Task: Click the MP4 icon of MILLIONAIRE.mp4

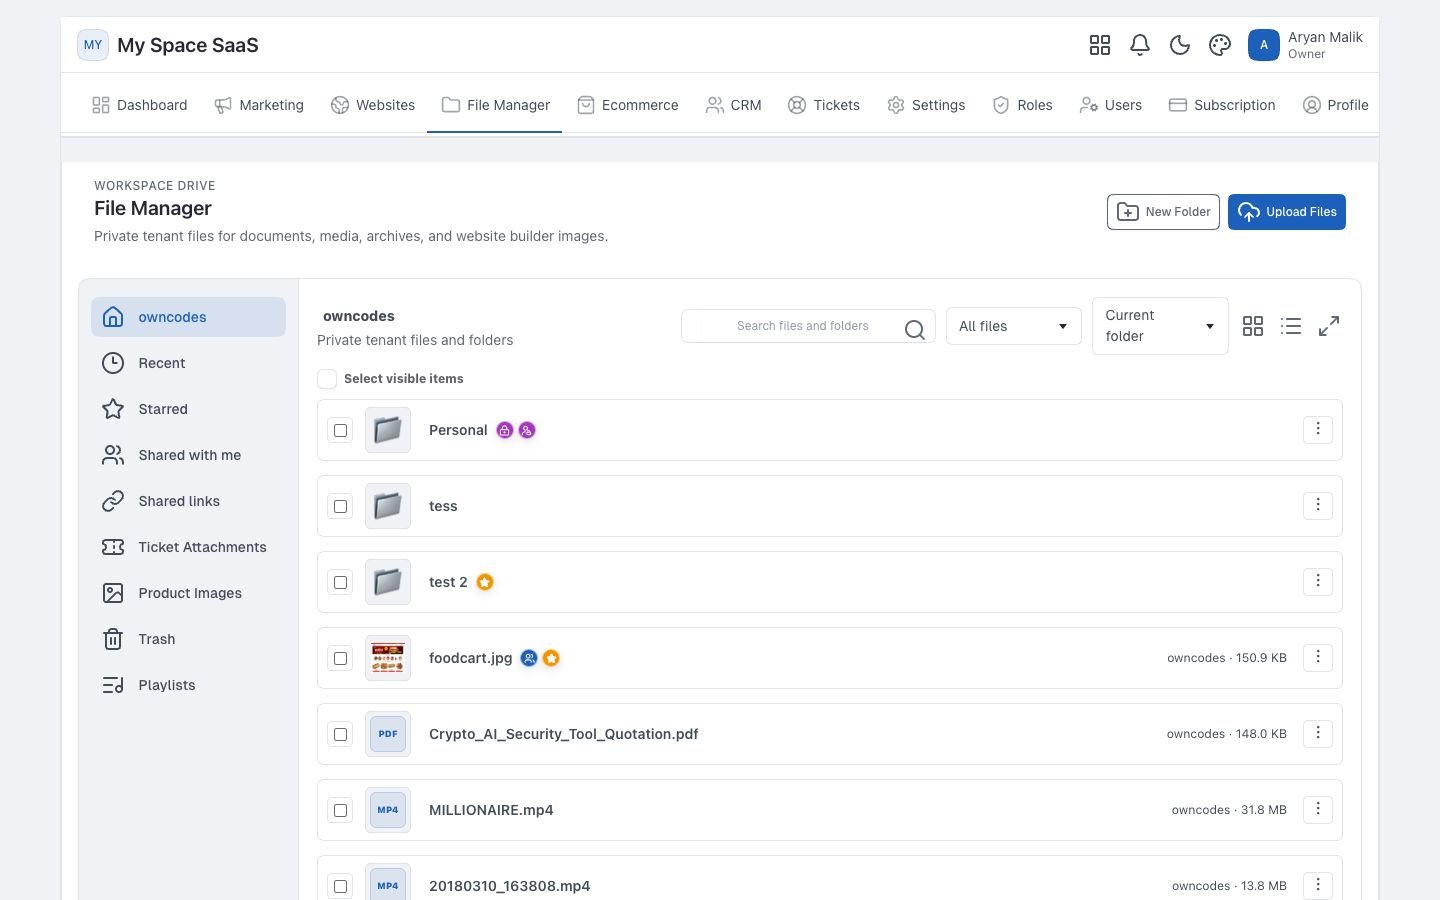Action: [x=388, y=810]
